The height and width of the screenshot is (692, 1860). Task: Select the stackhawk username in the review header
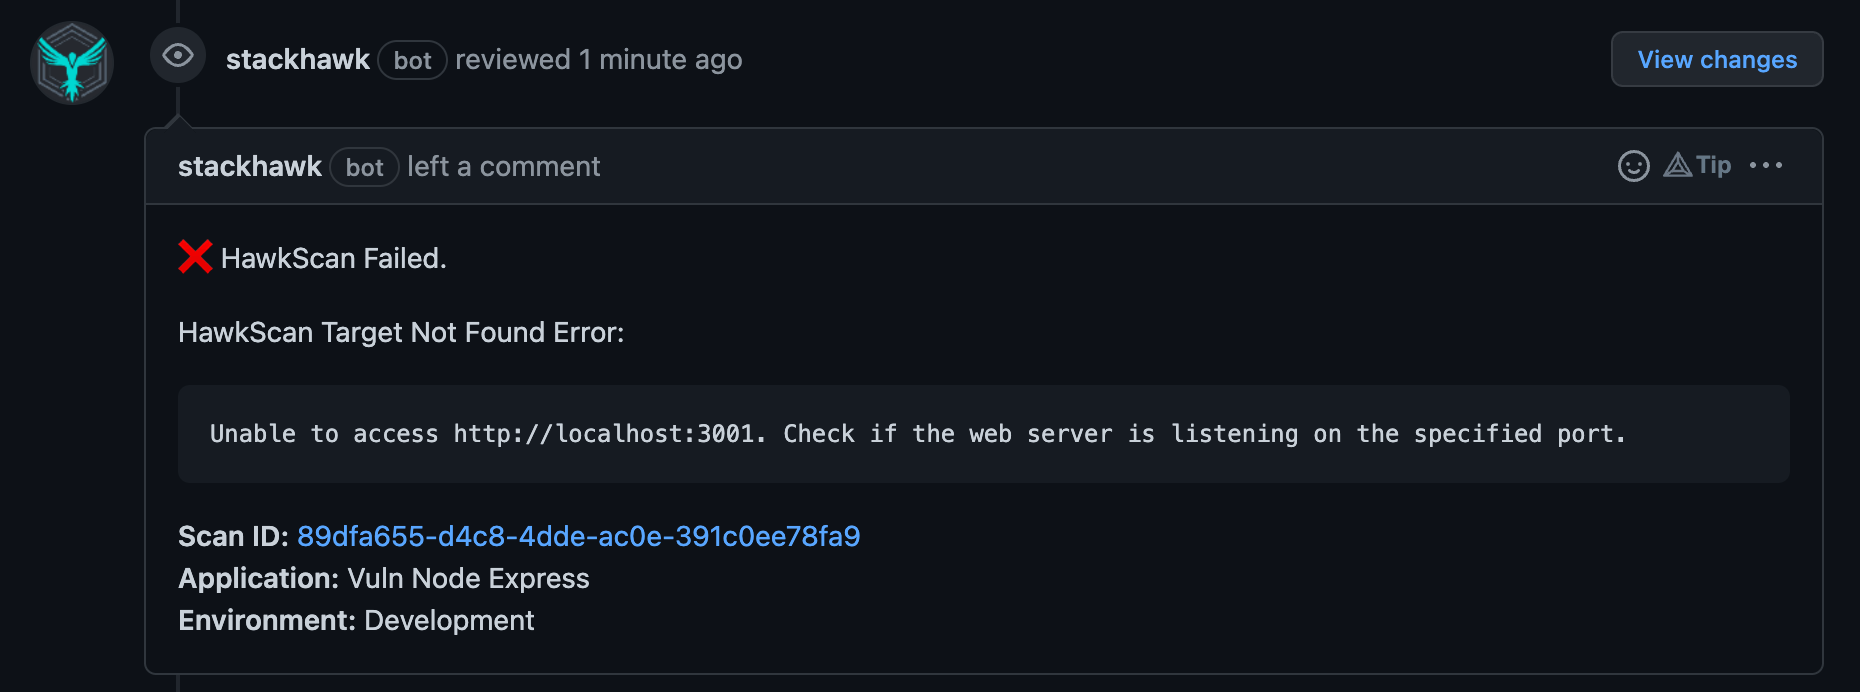298,59
